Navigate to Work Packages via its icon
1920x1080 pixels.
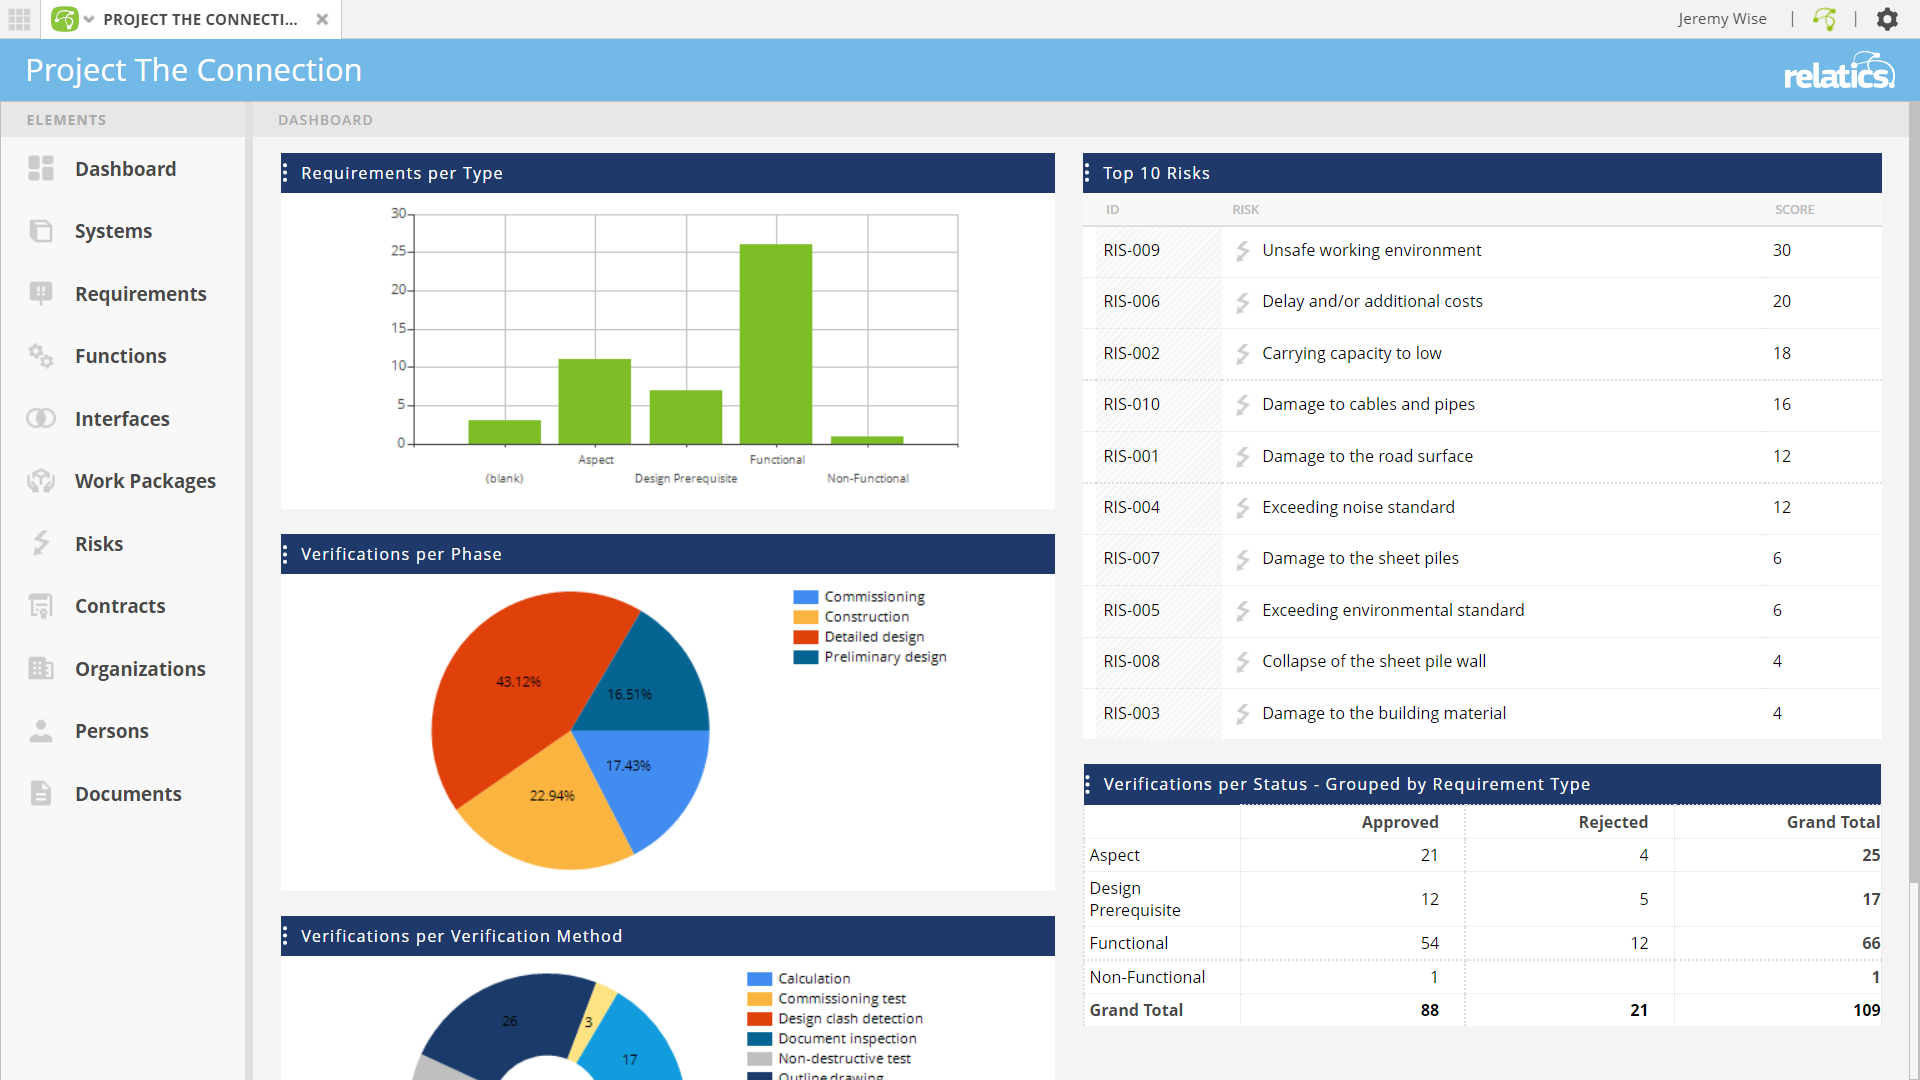click(x=41, y=480)
